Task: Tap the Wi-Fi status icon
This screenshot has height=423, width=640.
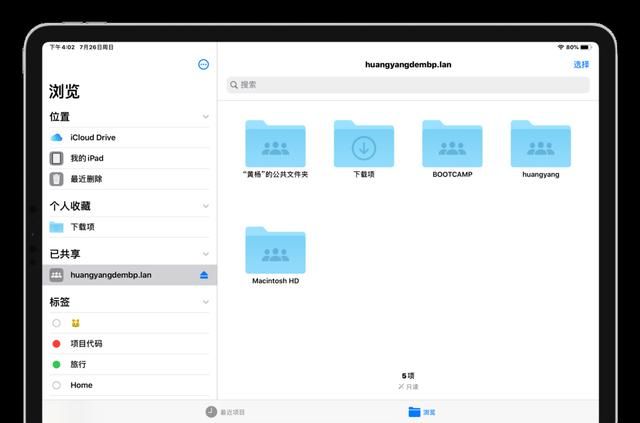Action: (561, 47)
